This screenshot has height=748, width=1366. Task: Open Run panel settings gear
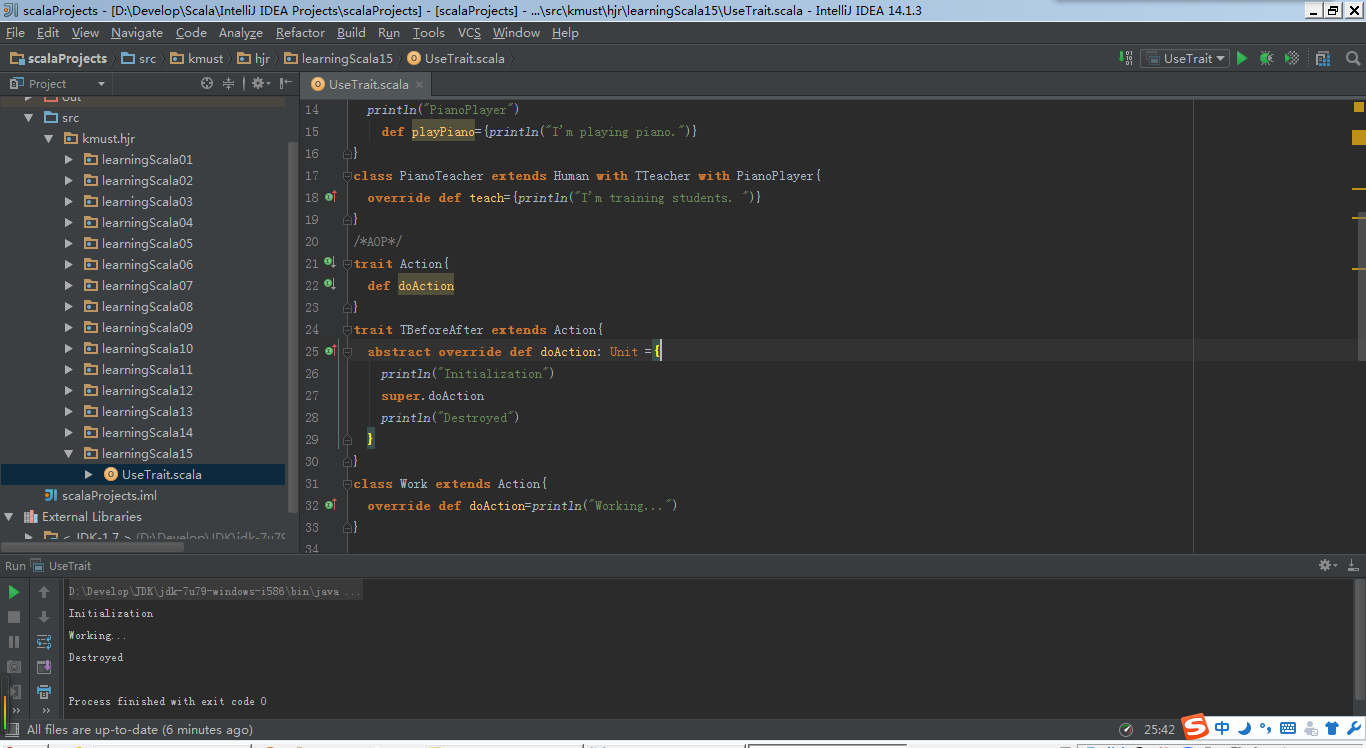tap(1327, 566)
